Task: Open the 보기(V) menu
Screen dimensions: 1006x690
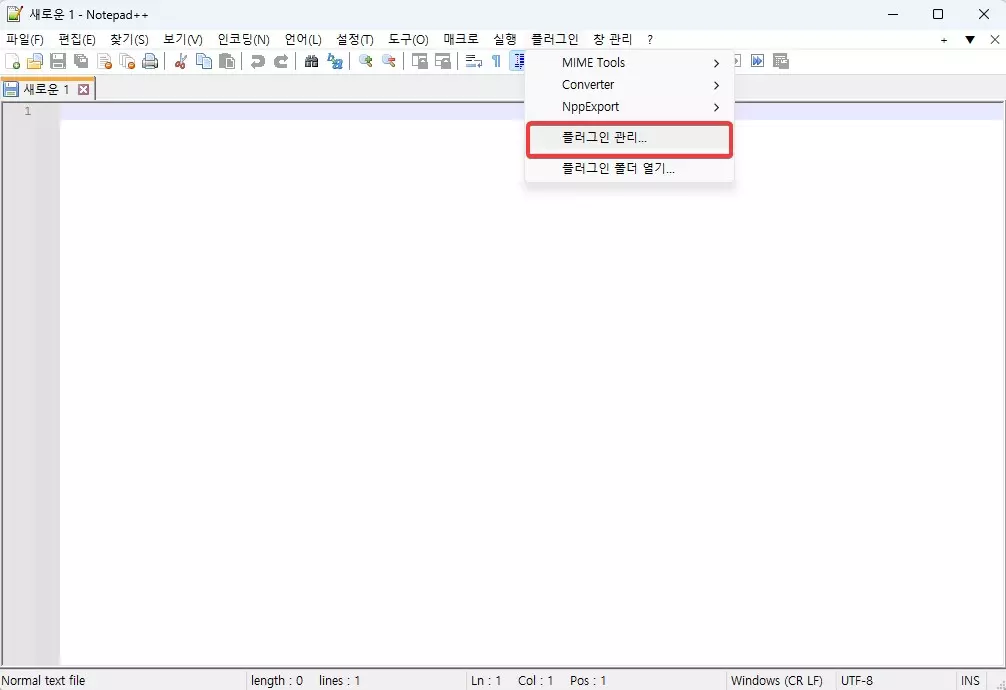Action: [x=183, y=40]
